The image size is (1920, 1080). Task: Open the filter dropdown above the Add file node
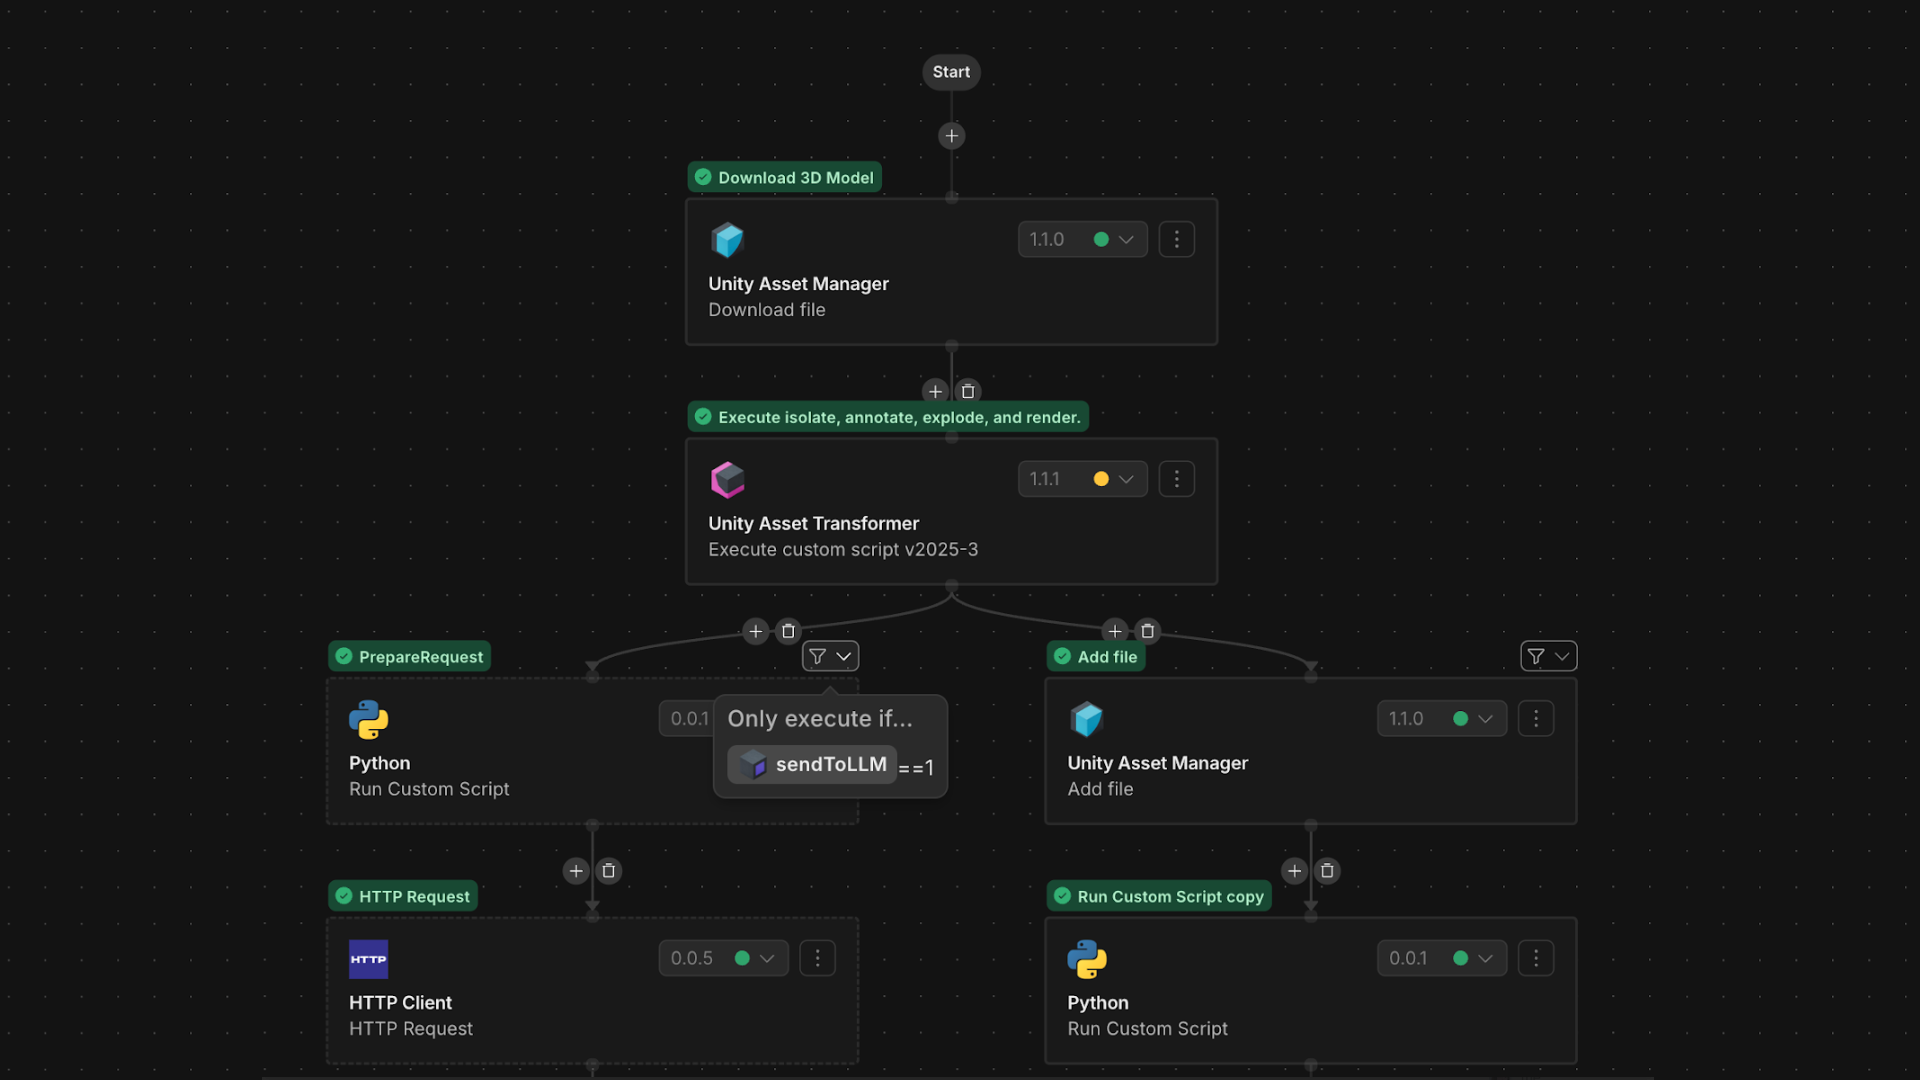1549,656
